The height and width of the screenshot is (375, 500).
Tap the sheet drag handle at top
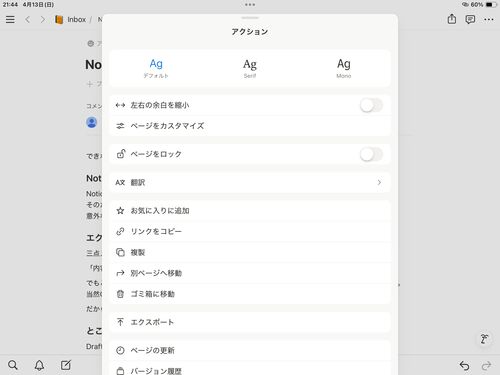coord(250,18)
